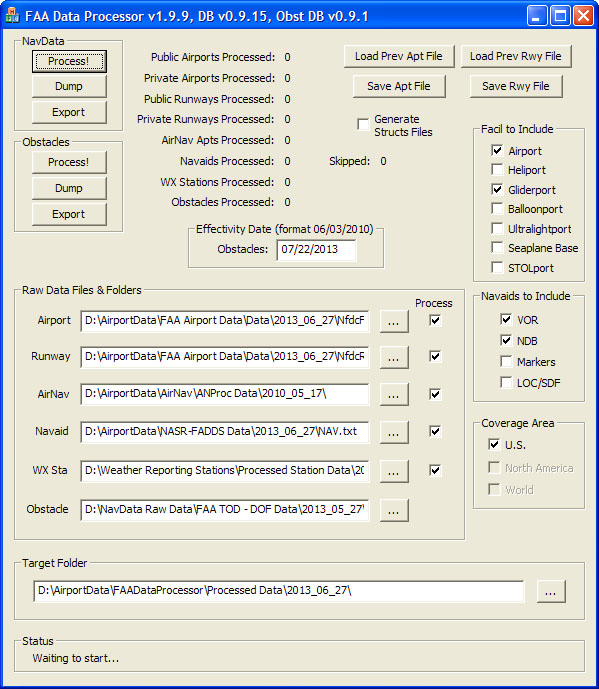
Task: Check the Ultralightport checkbox
Action: (x=497, y=228)
